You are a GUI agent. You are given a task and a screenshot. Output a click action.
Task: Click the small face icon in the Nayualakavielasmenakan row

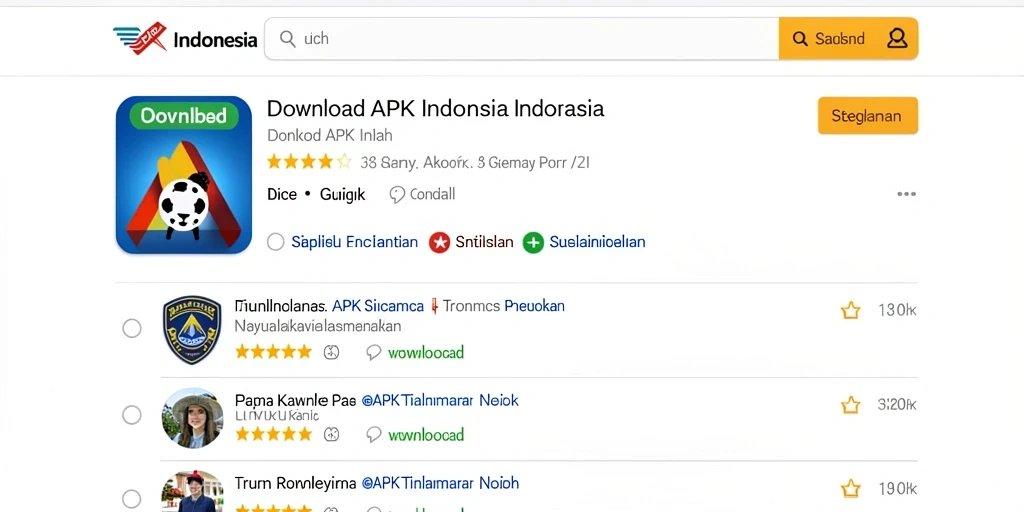click(x=332, y=353)
